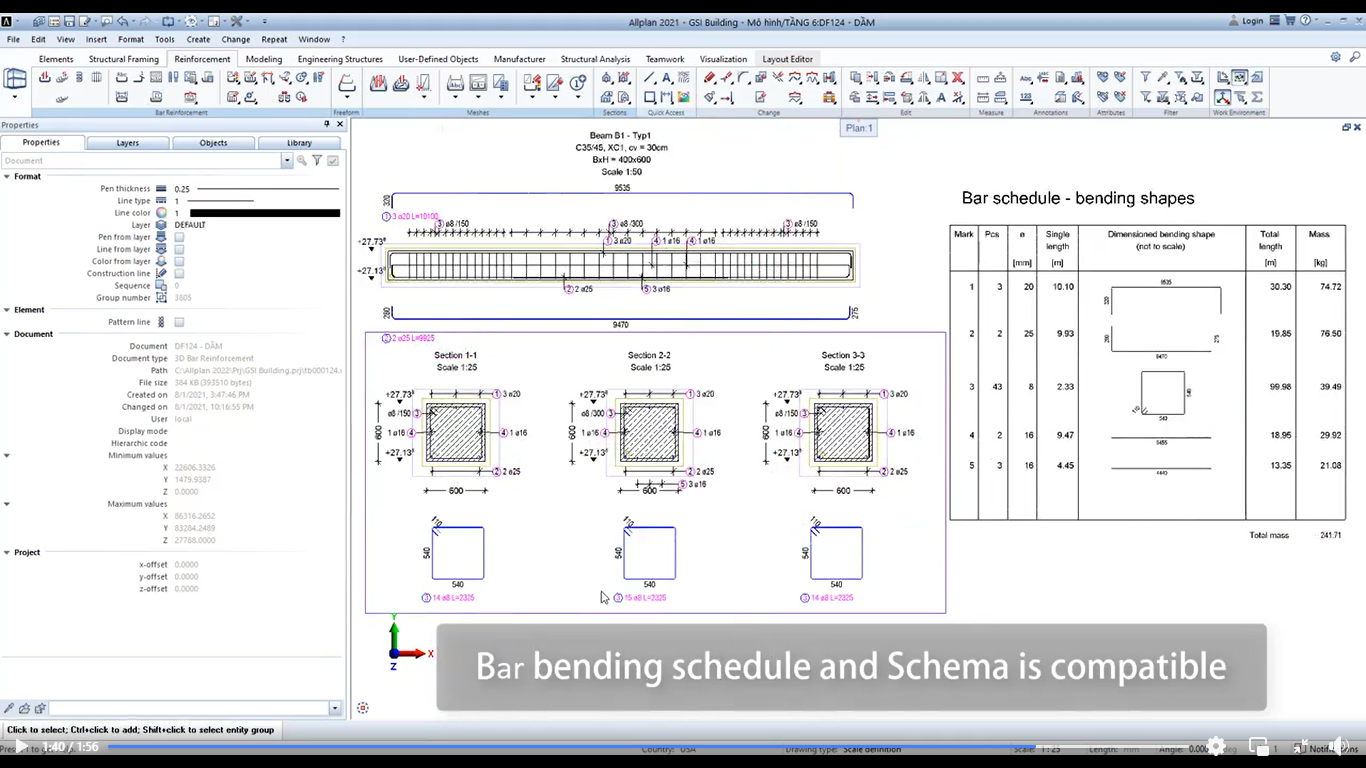Viewport: 1366px width, 768px height.
Task: Click the shopping cart icon in title bar
Action: click(x=1290, y=21)
